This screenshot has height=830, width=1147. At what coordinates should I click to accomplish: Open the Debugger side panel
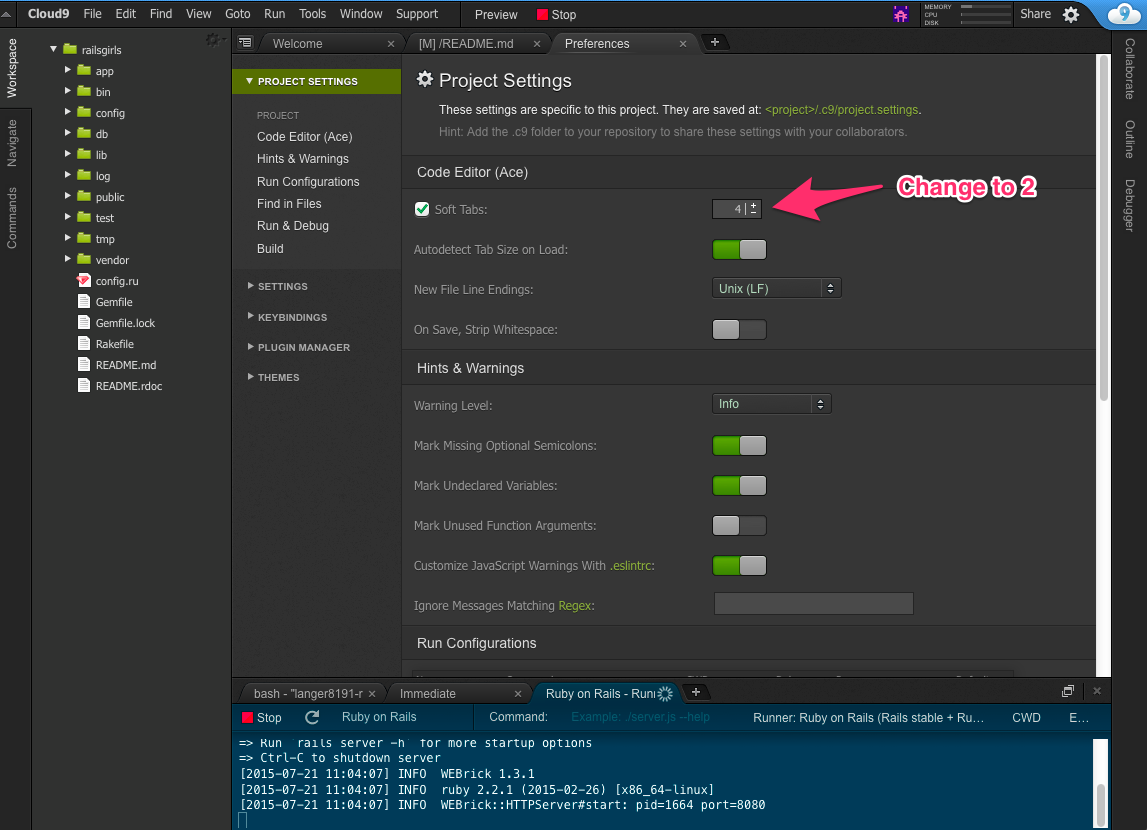point(1130,205)
